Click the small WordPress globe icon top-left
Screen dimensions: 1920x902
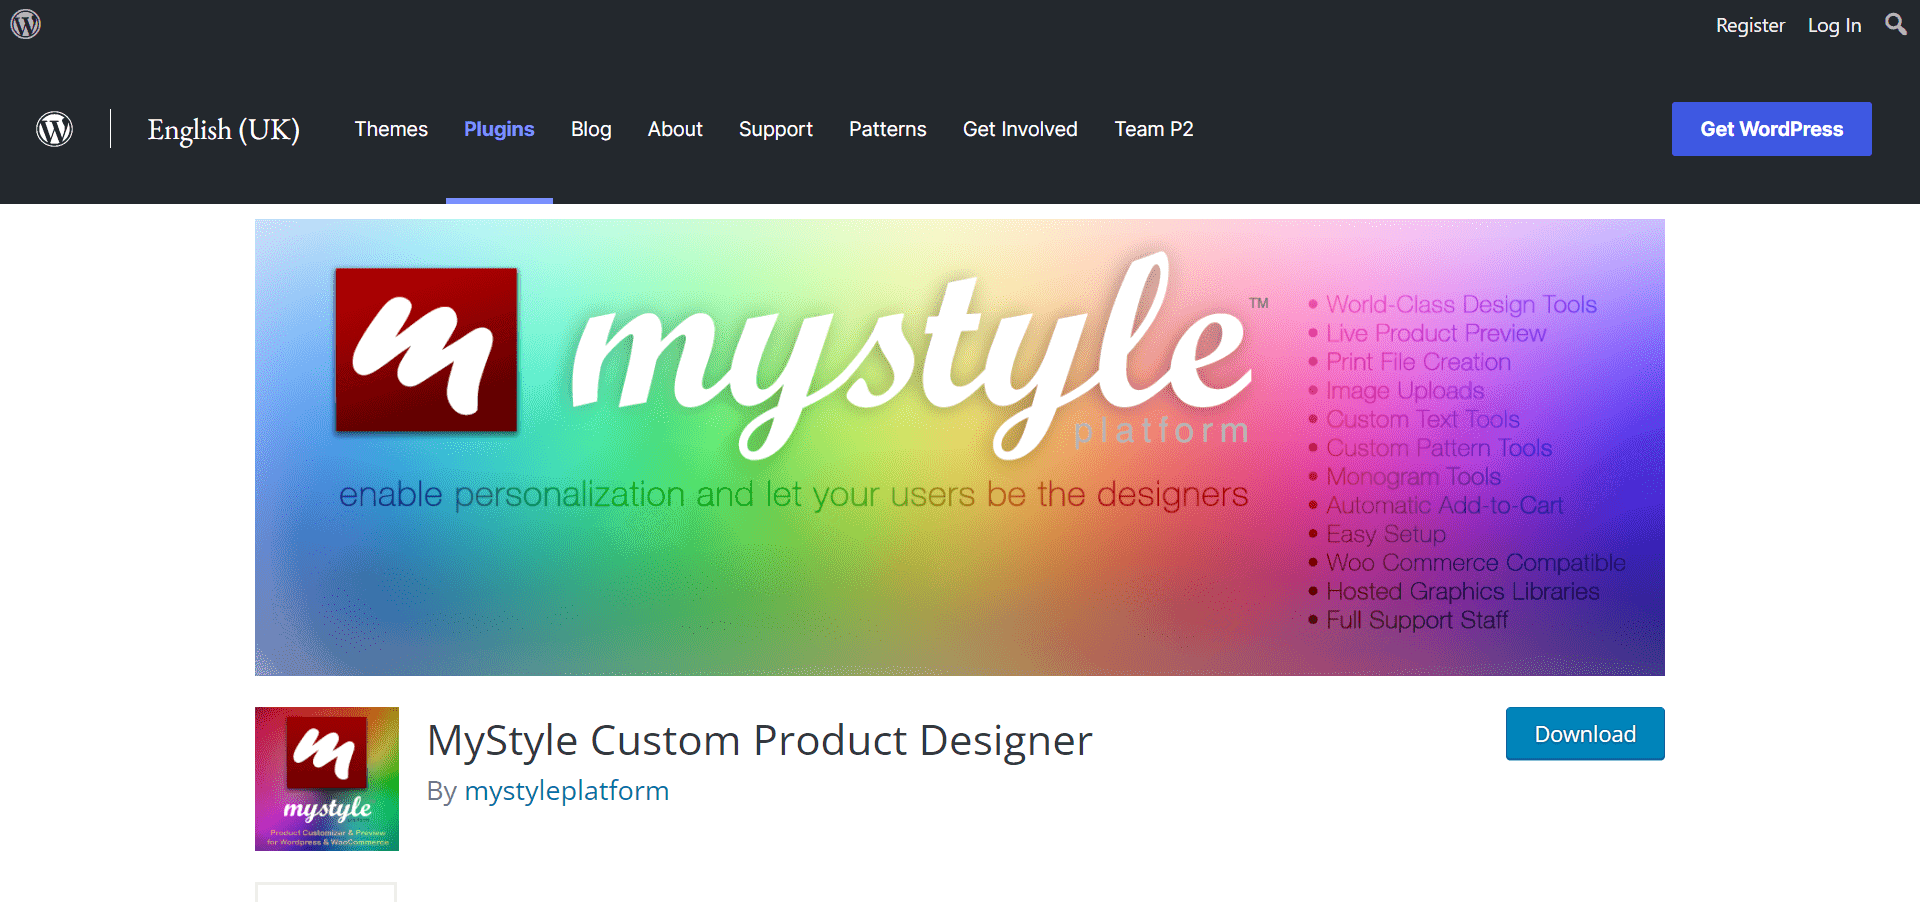pyautogui.click(x=25, y=23)
